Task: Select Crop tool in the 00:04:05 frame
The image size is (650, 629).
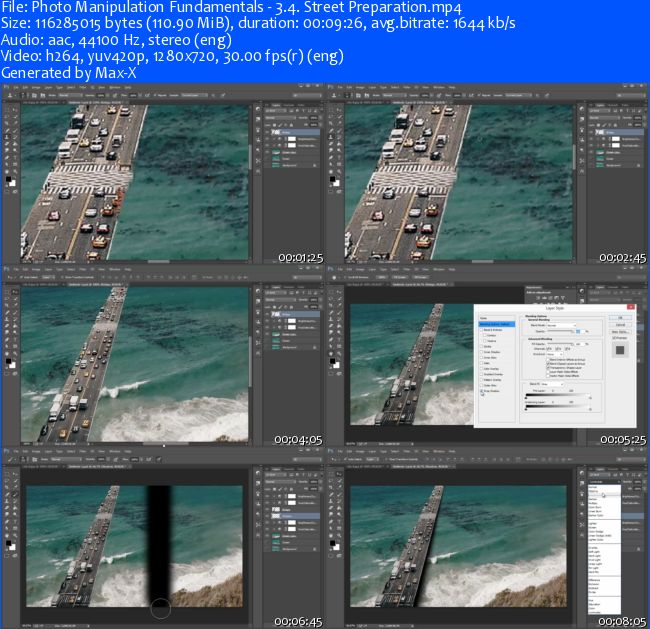Action: coord(7,305)
